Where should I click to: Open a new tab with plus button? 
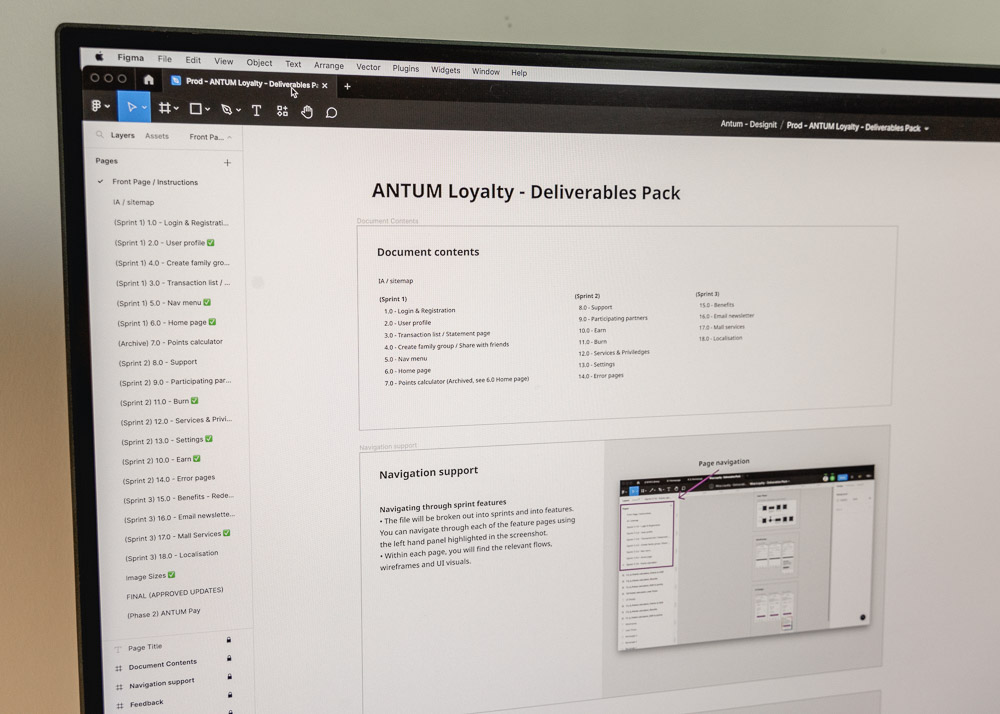pos(347,86)
